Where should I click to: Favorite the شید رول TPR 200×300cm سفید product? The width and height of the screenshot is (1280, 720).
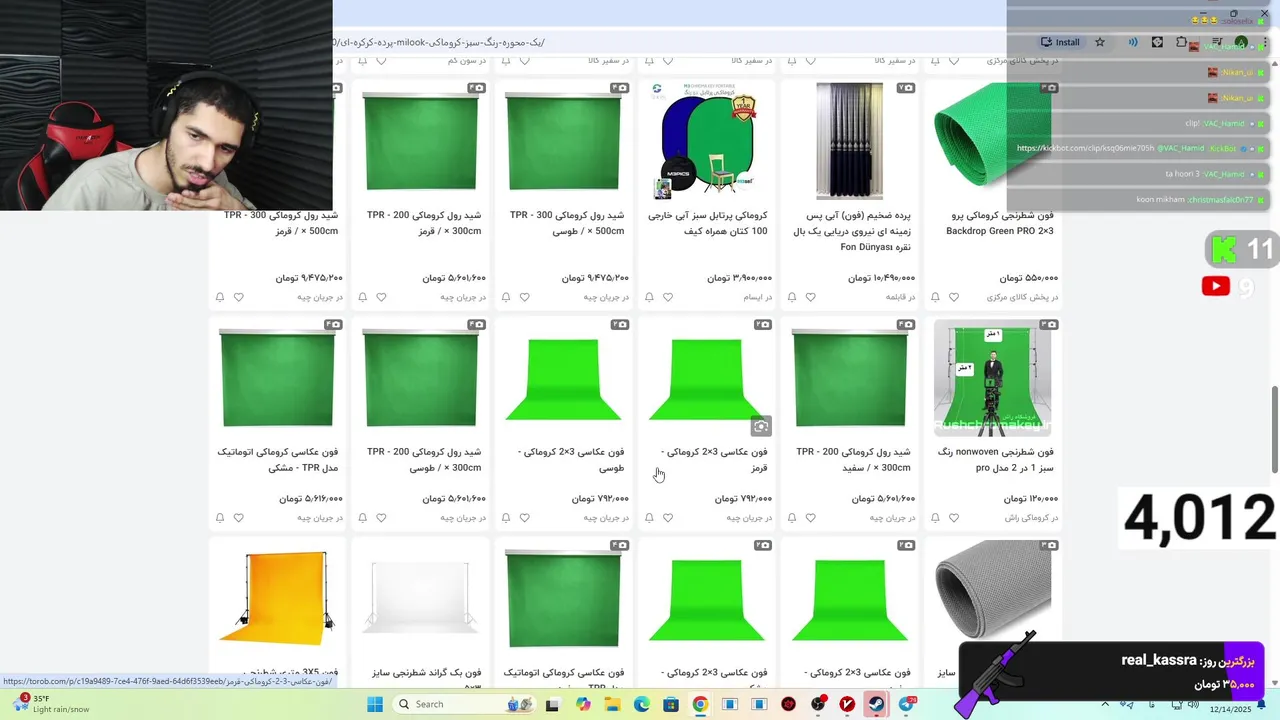click(x=811, y=518)
